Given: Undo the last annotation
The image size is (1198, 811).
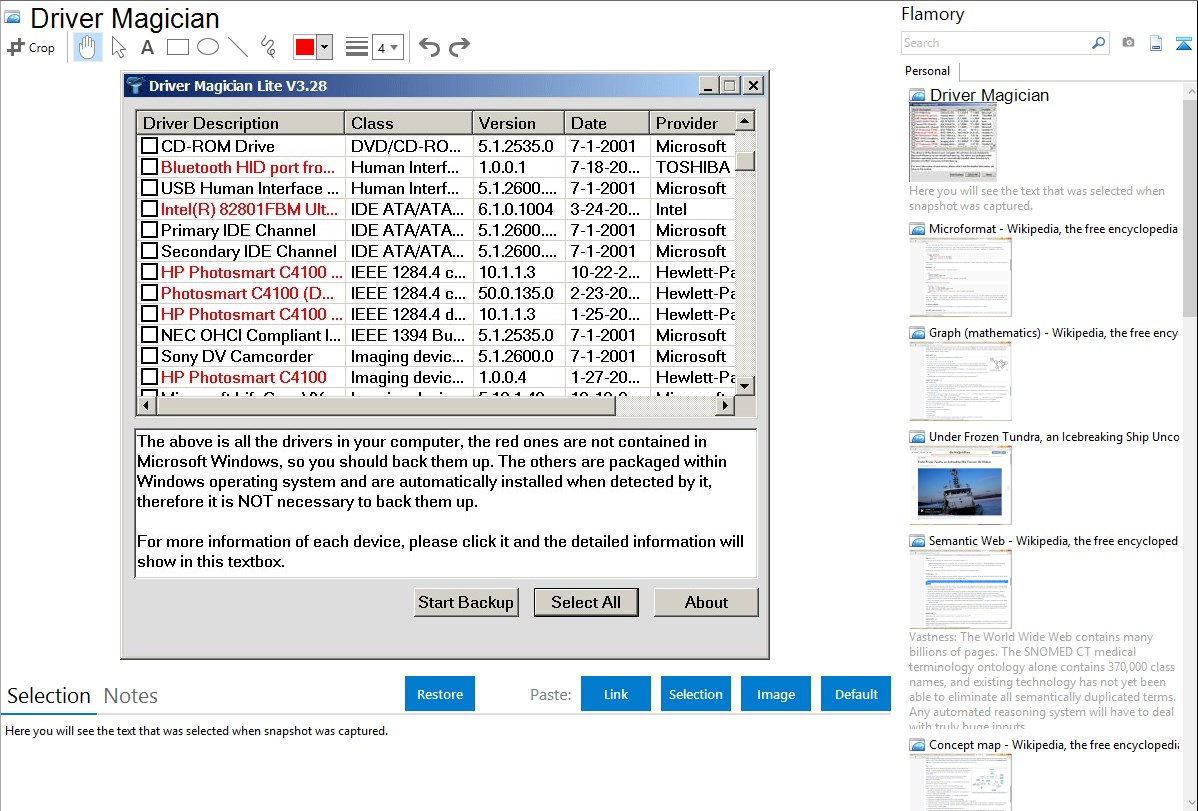Looking at the screenshot, I should [429, 47].
